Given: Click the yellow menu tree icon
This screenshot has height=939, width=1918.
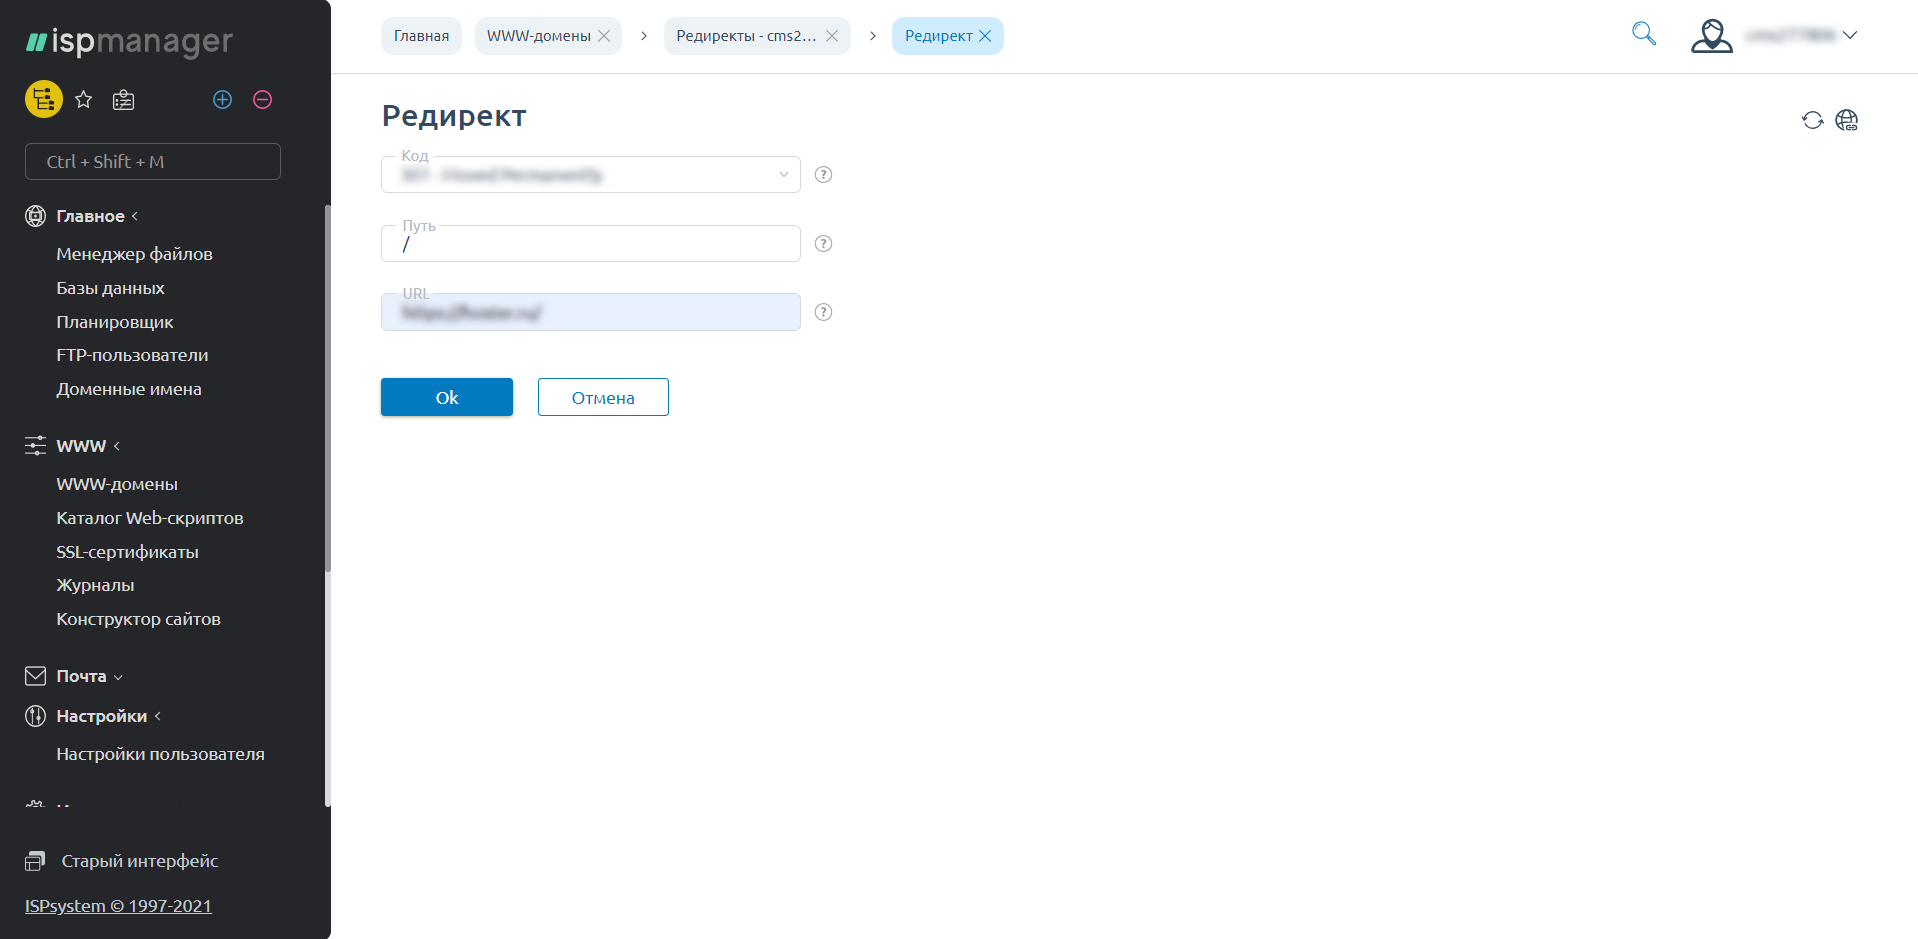Looking at the screenshot, I should click(x=43, y=99).
